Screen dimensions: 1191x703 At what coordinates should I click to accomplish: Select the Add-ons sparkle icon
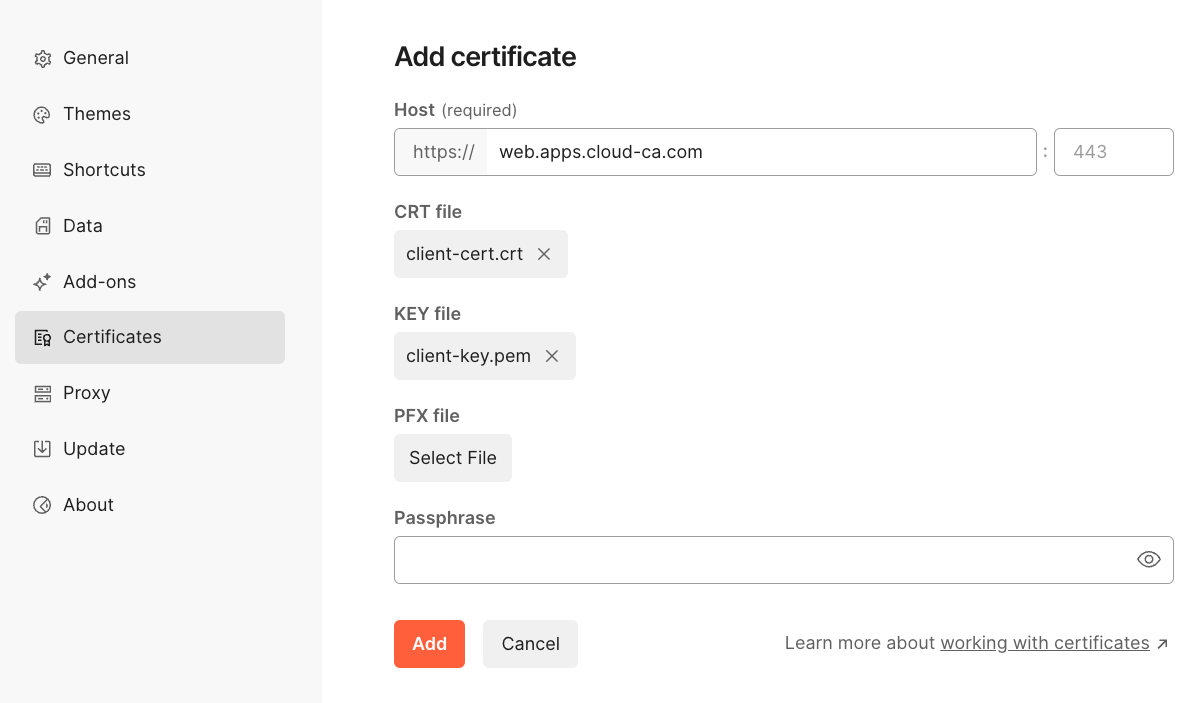[x=42, y=282]
